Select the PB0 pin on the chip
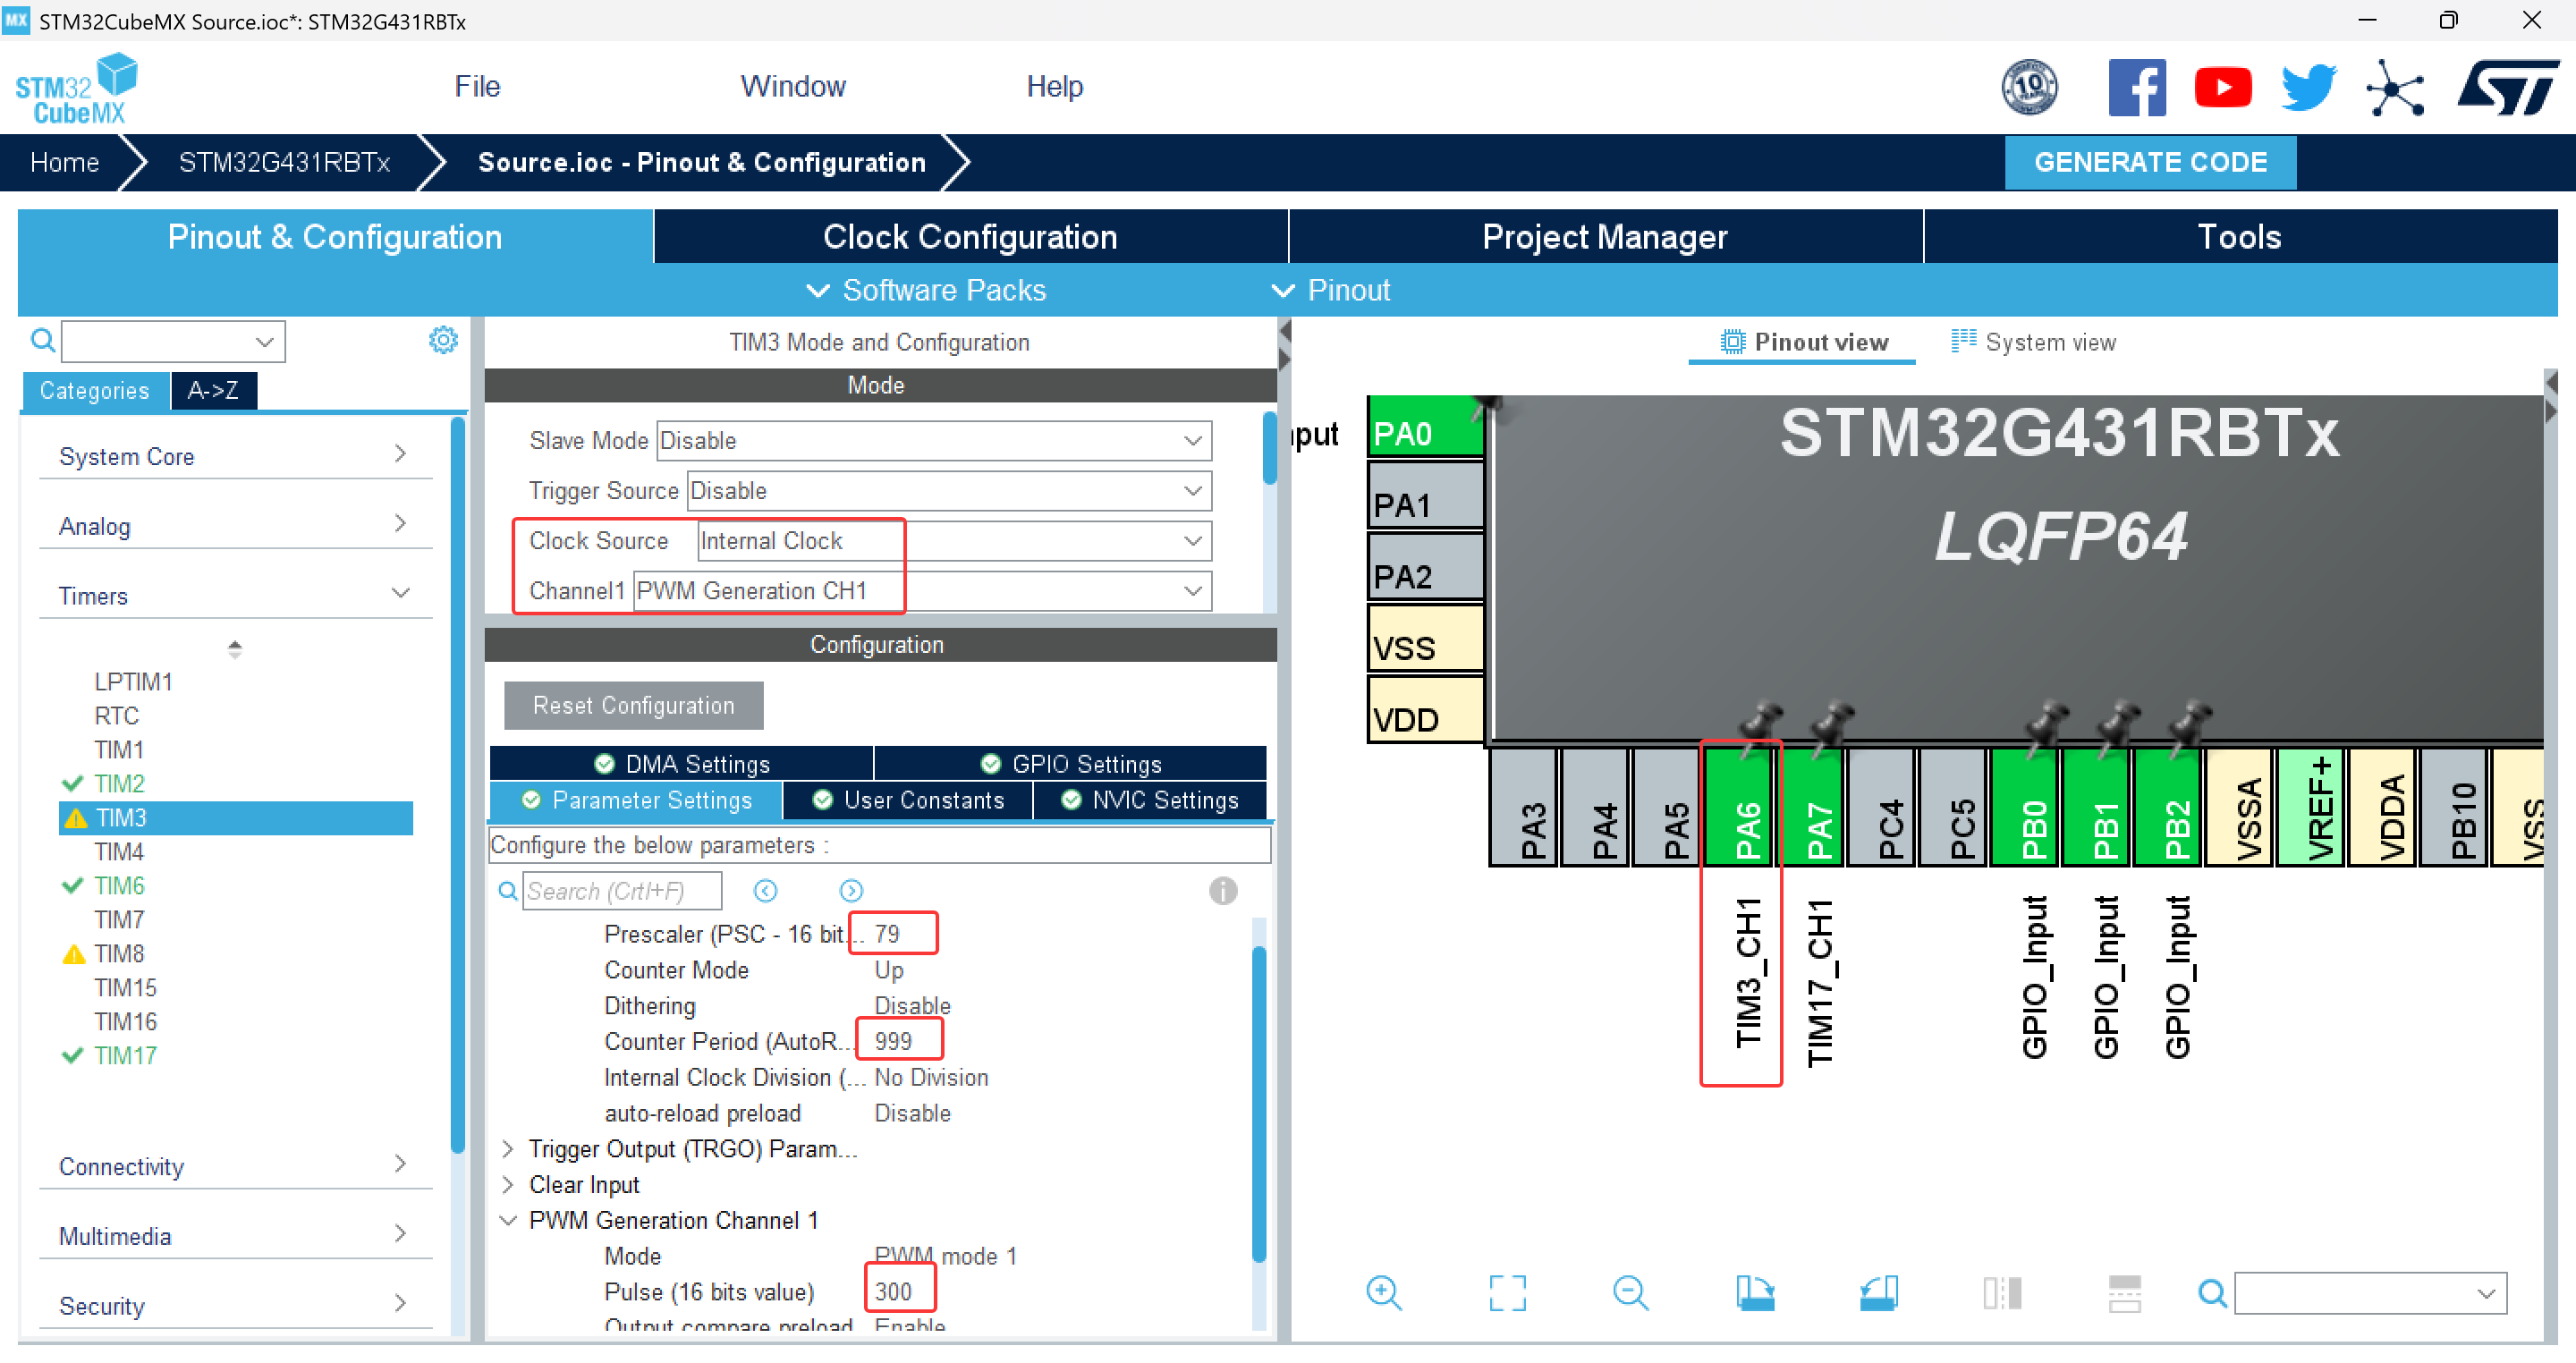This screenshot has width=2576, height=1363. (2026, 807)
